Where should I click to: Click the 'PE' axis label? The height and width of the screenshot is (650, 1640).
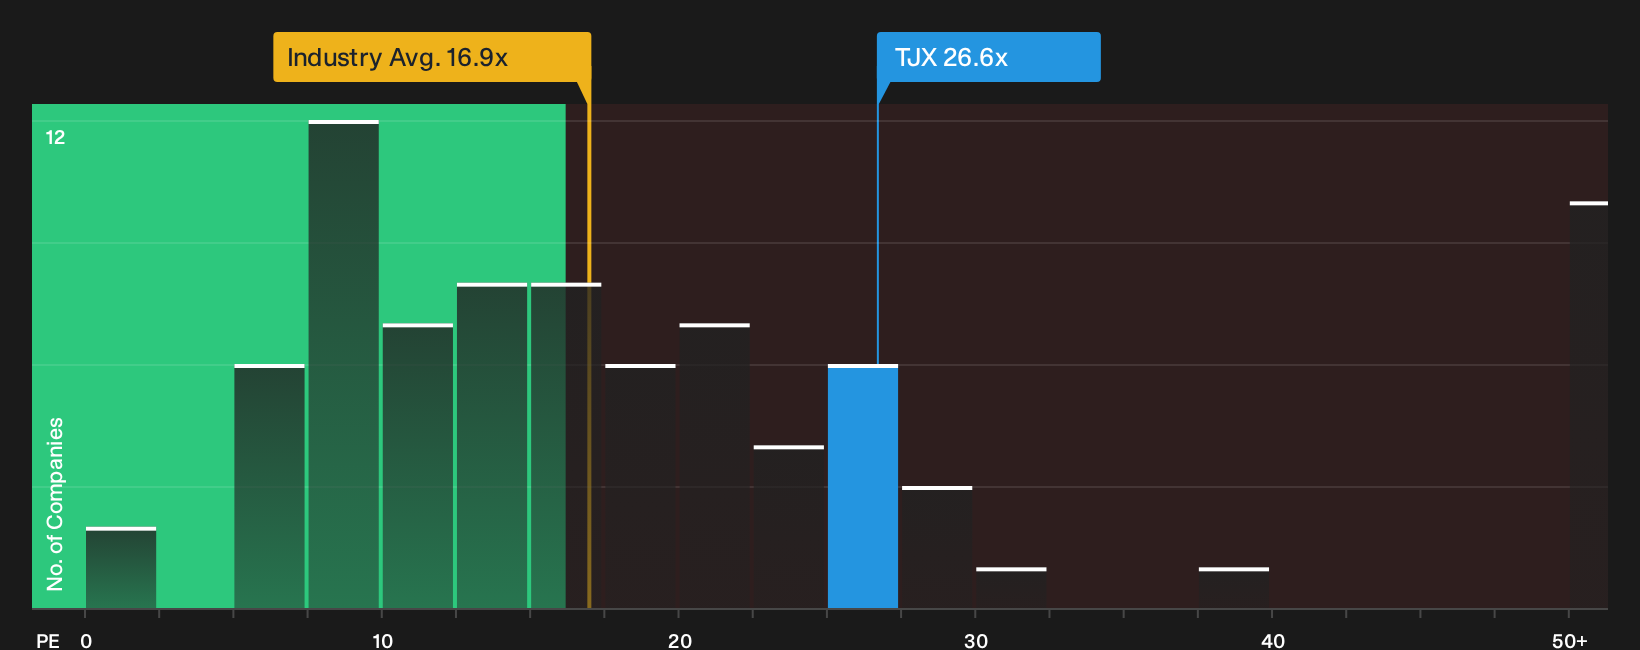pos(48,640)
